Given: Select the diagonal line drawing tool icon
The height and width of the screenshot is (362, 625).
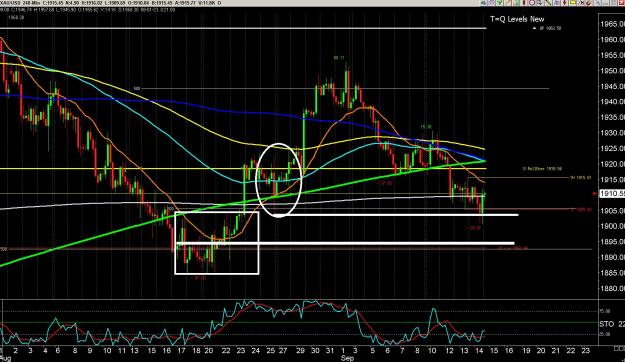Looking at the screenshot, I should [548, 2].
